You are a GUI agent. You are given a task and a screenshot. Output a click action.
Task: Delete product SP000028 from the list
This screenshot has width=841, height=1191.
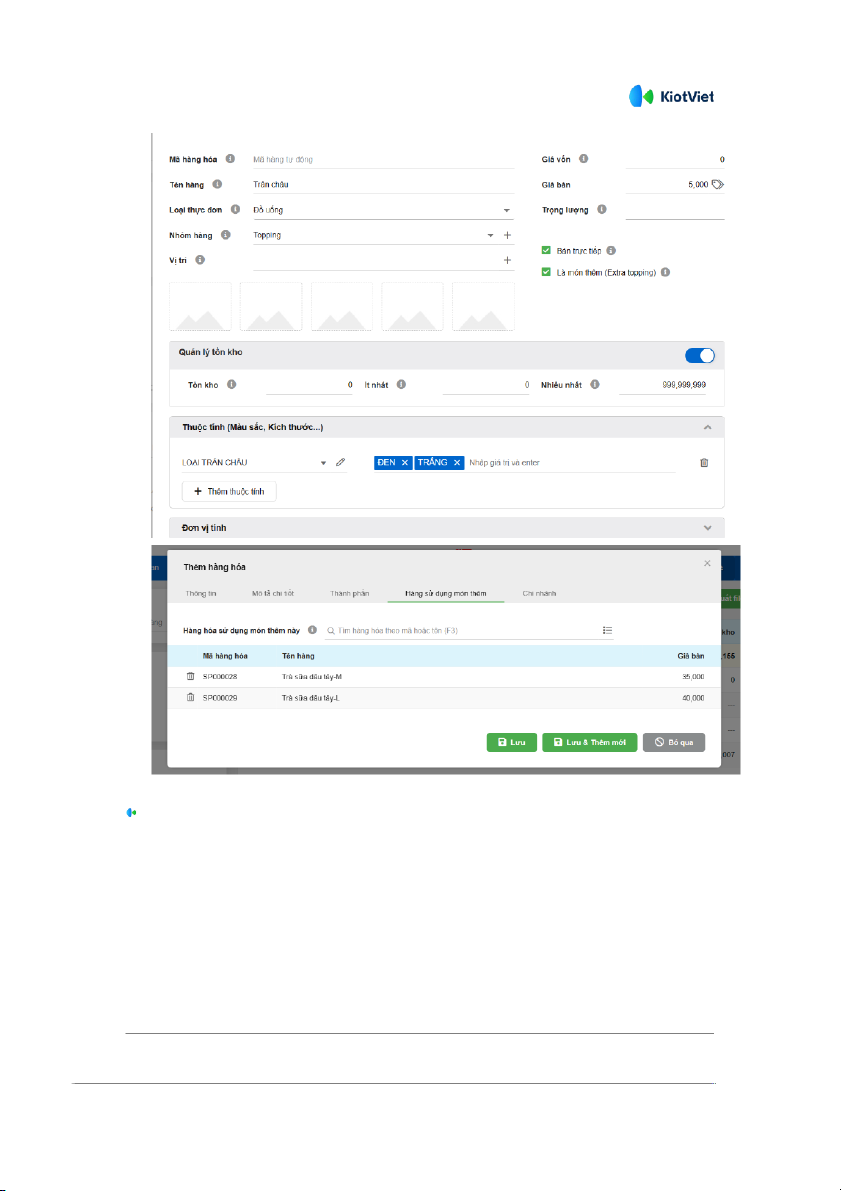(x=191, y=677)
